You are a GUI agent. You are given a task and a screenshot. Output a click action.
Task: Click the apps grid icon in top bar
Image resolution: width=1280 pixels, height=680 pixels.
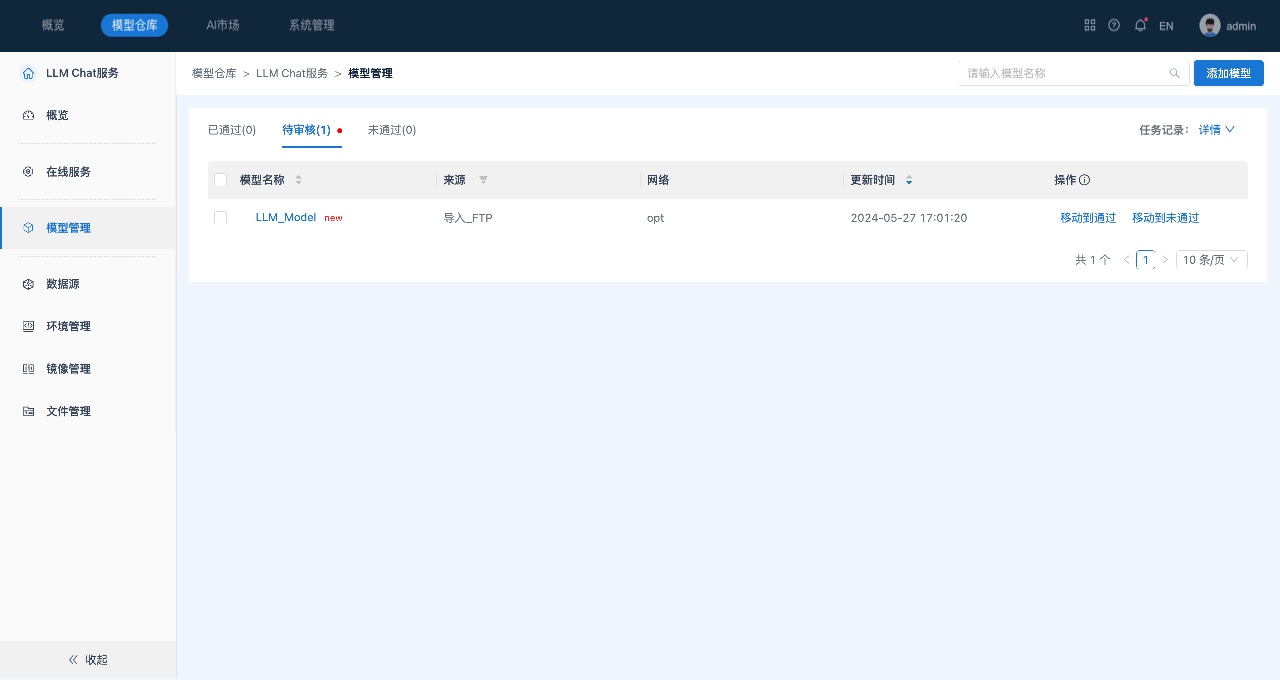[1090, 25]
